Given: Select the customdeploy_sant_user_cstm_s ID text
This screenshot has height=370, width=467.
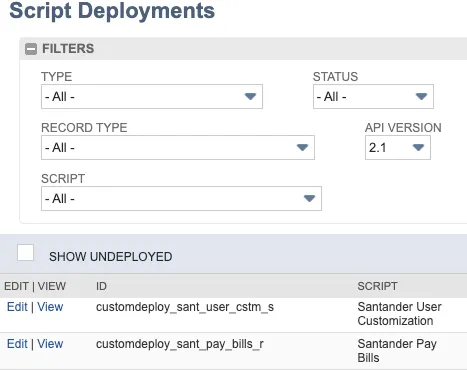Looking at the screenshot, I should pyautogui.click(x=185, y=307).
